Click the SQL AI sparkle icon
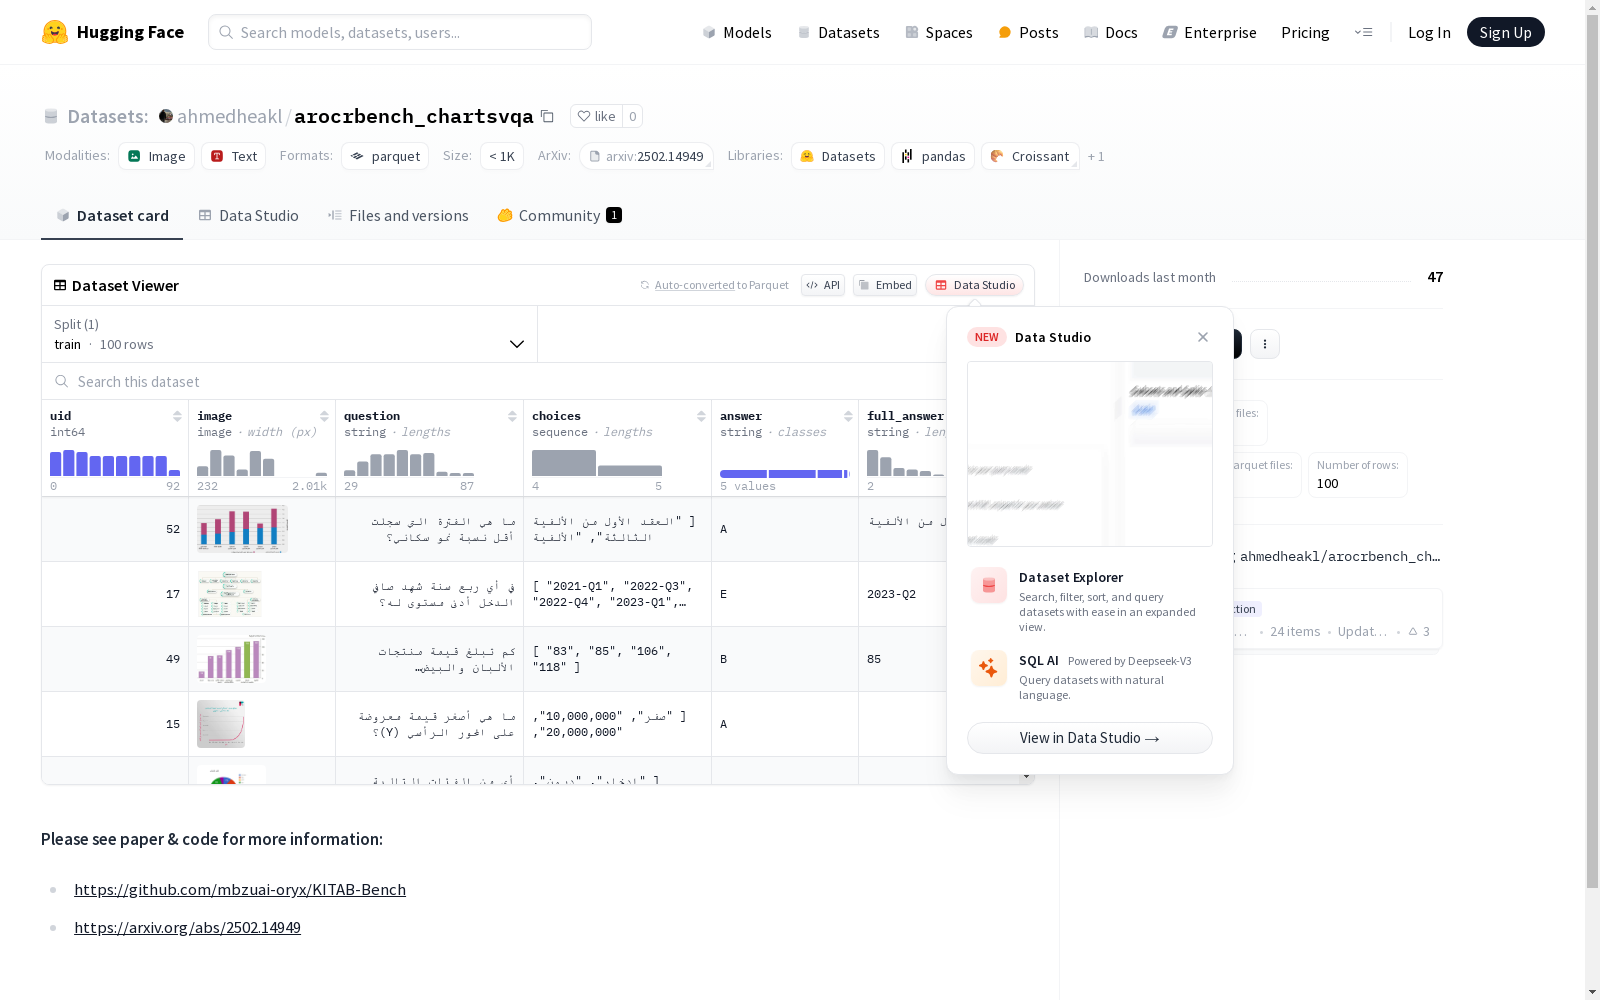The width and height of the screenshot is (1600, 1000). [989, 669]
